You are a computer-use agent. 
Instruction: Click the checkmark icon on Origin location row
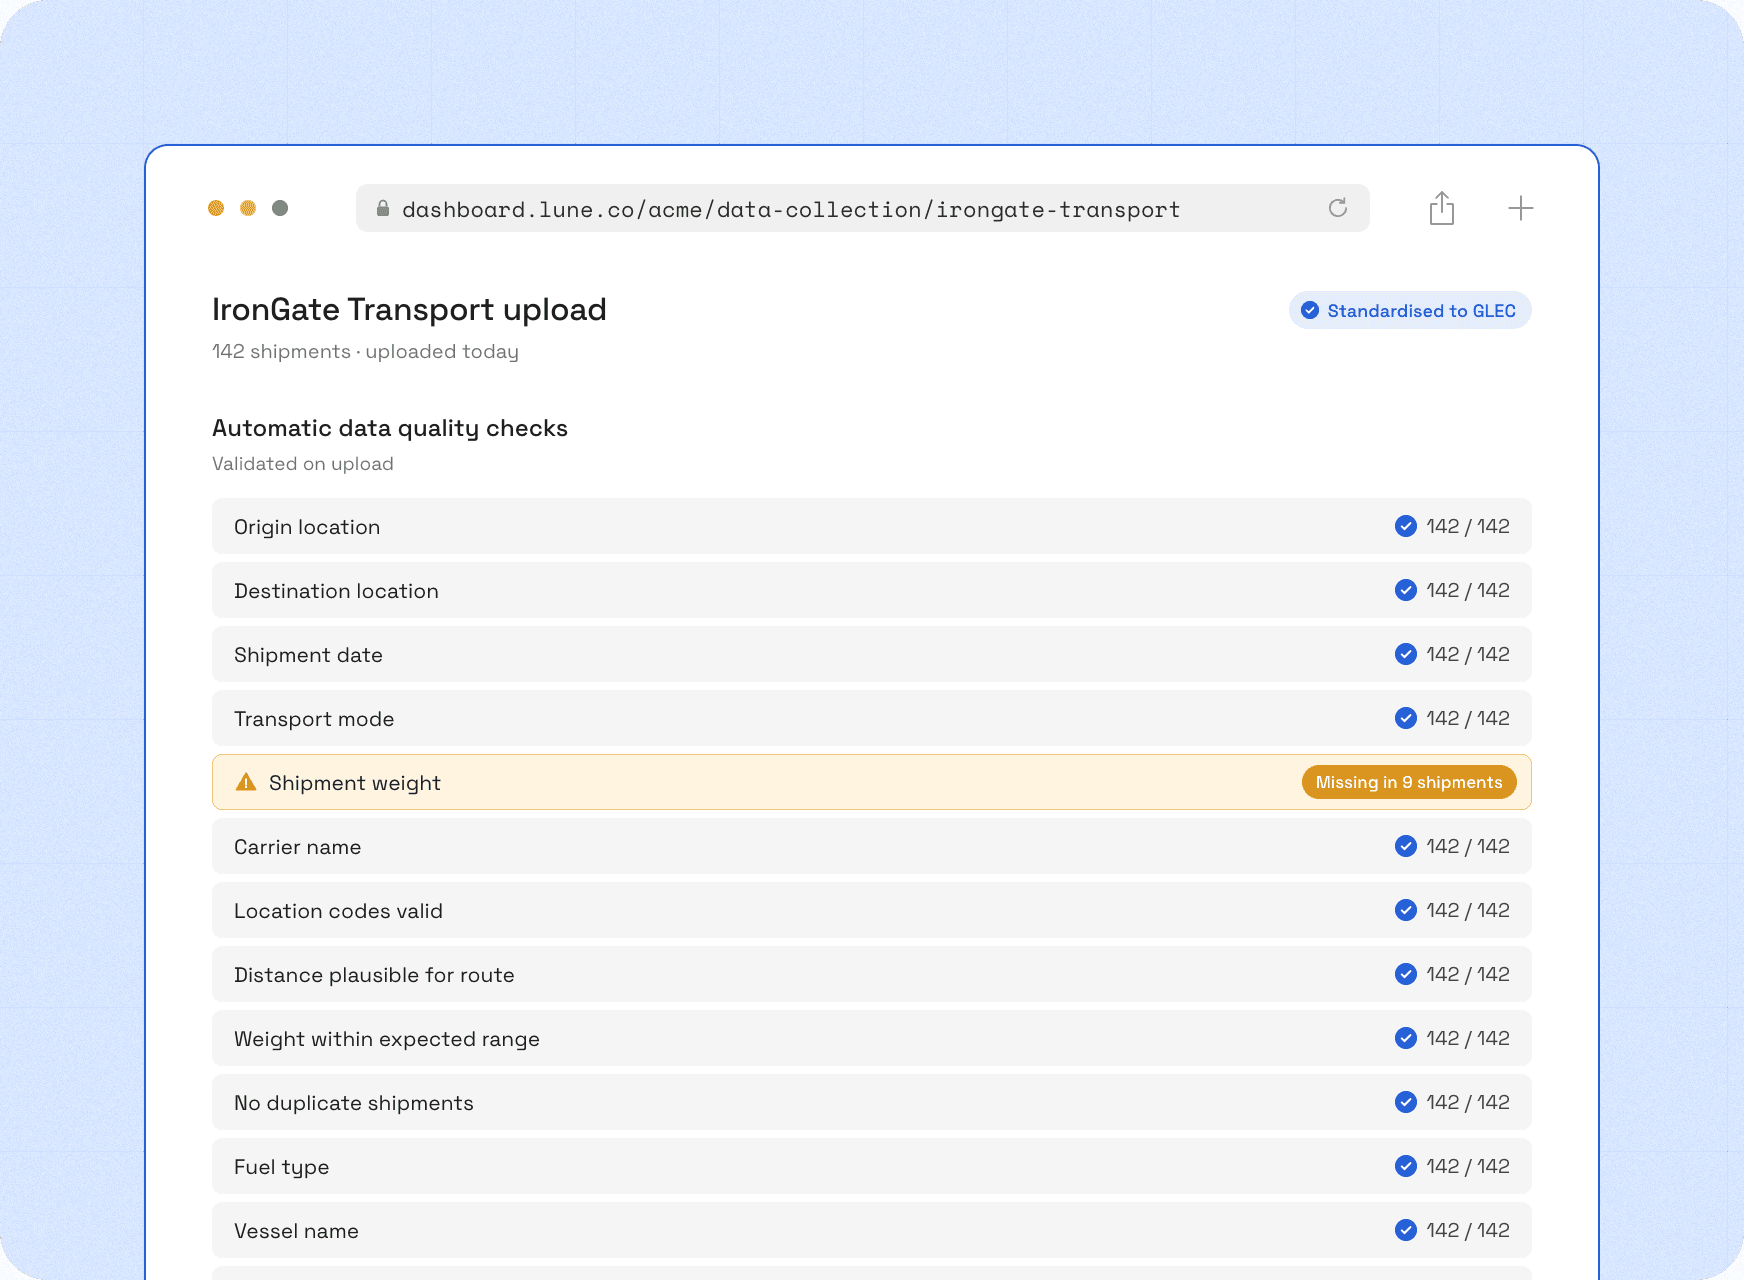pyautogui.click(x=1405, y=526)
